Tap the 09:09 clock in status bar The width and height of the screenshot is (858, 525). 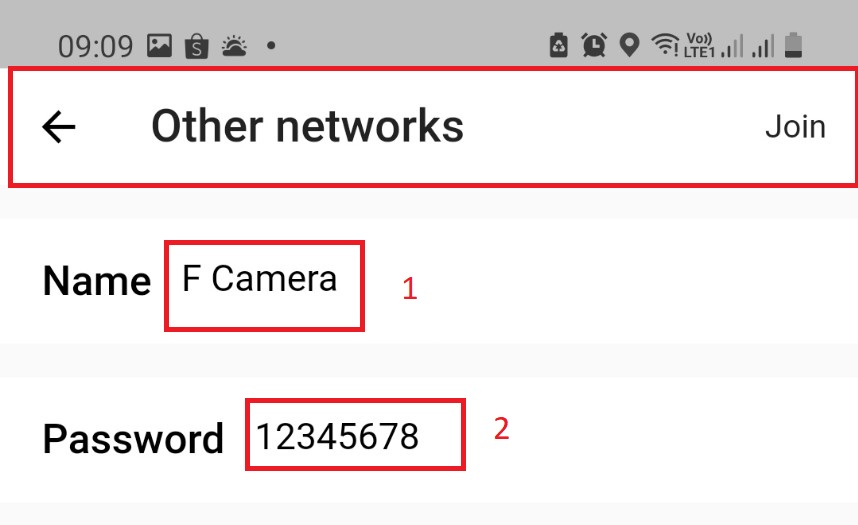(96, 47)
